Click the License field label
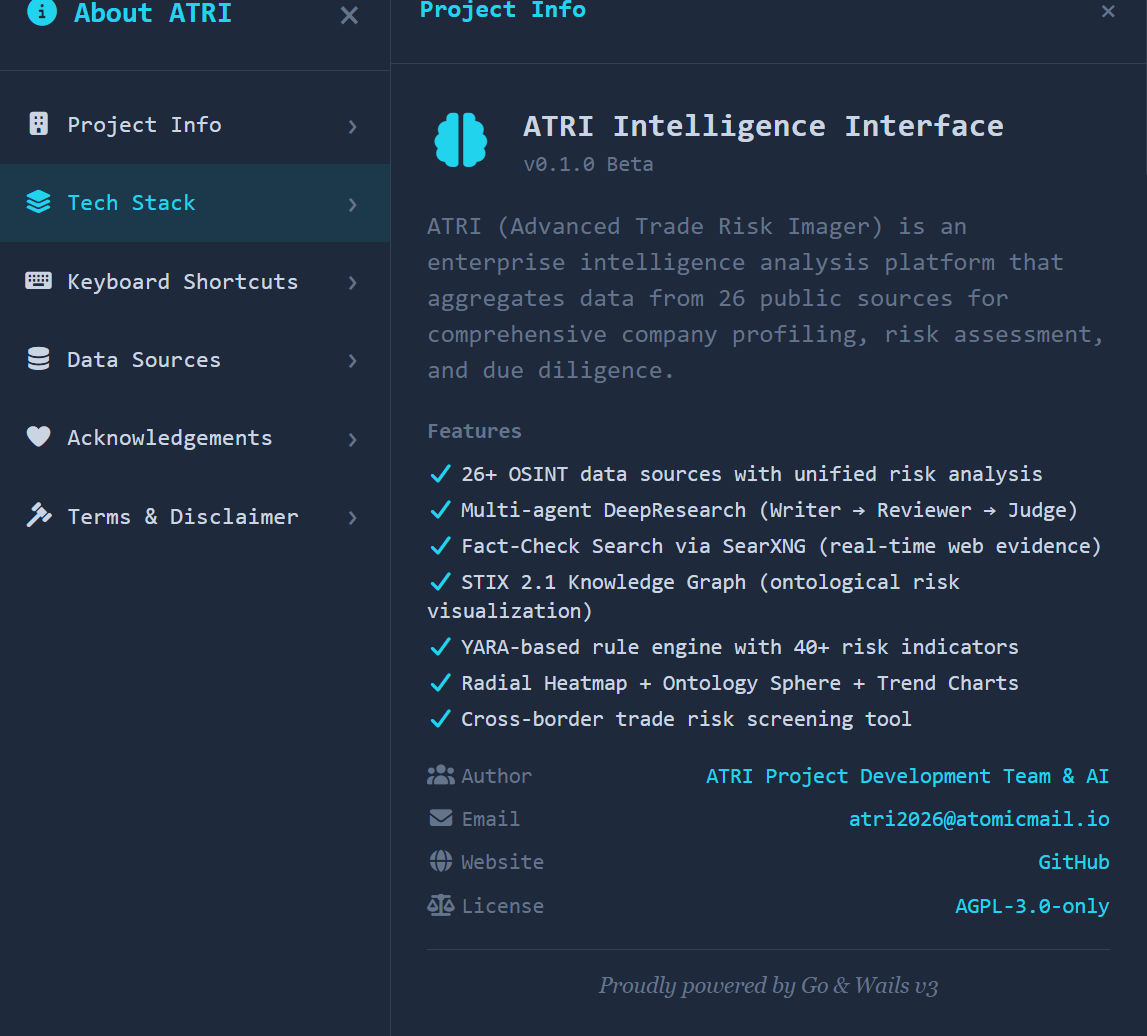Viewport: 1147px width, 1036px height. pos(502,906)
